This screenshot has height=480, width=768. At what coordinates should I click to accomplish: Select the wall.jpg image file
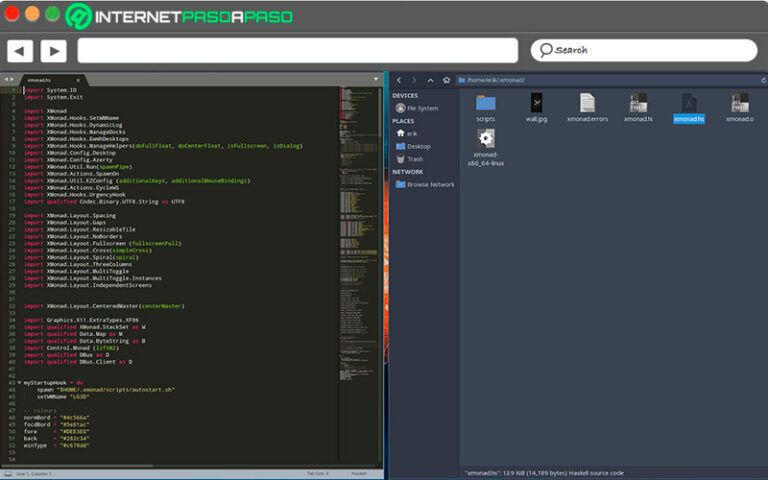537,103
